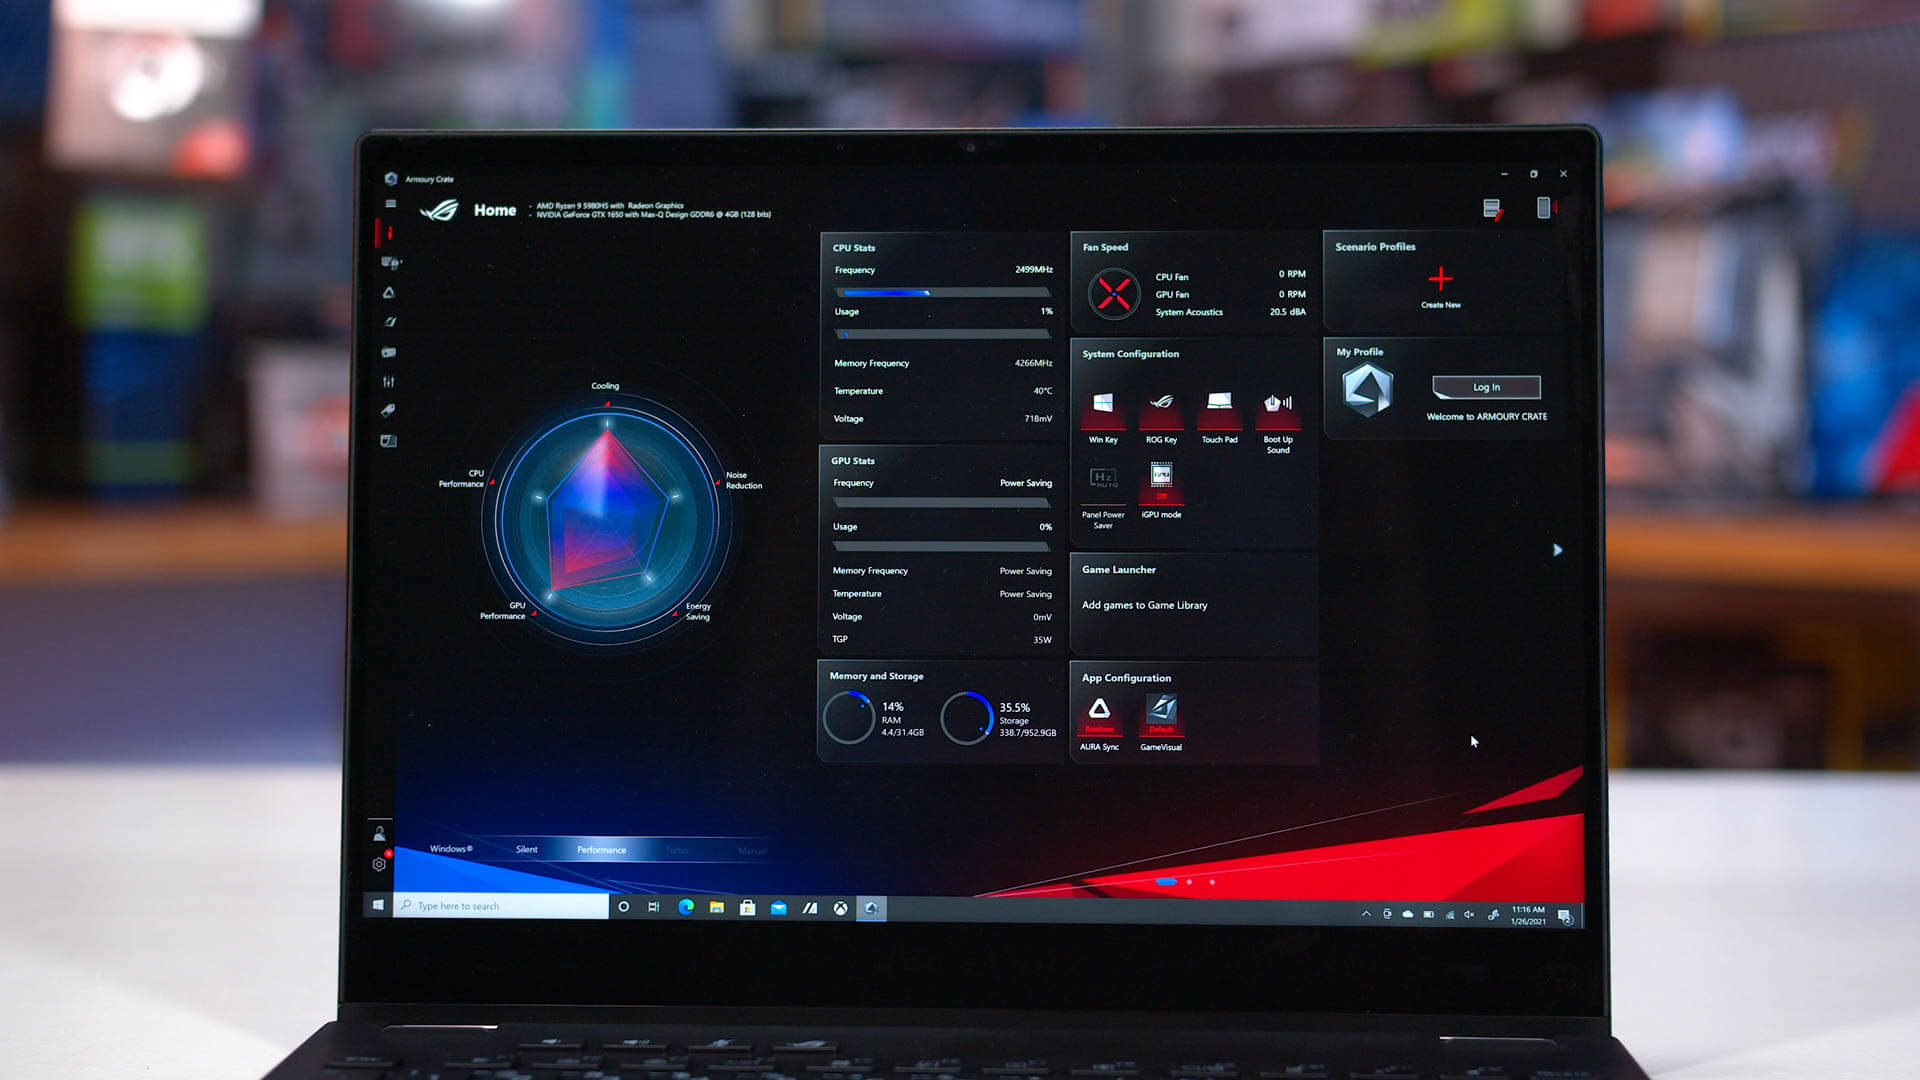Show hidden system tray icons chevron
The image size is (1920, 1080).
click(1366, 914)
